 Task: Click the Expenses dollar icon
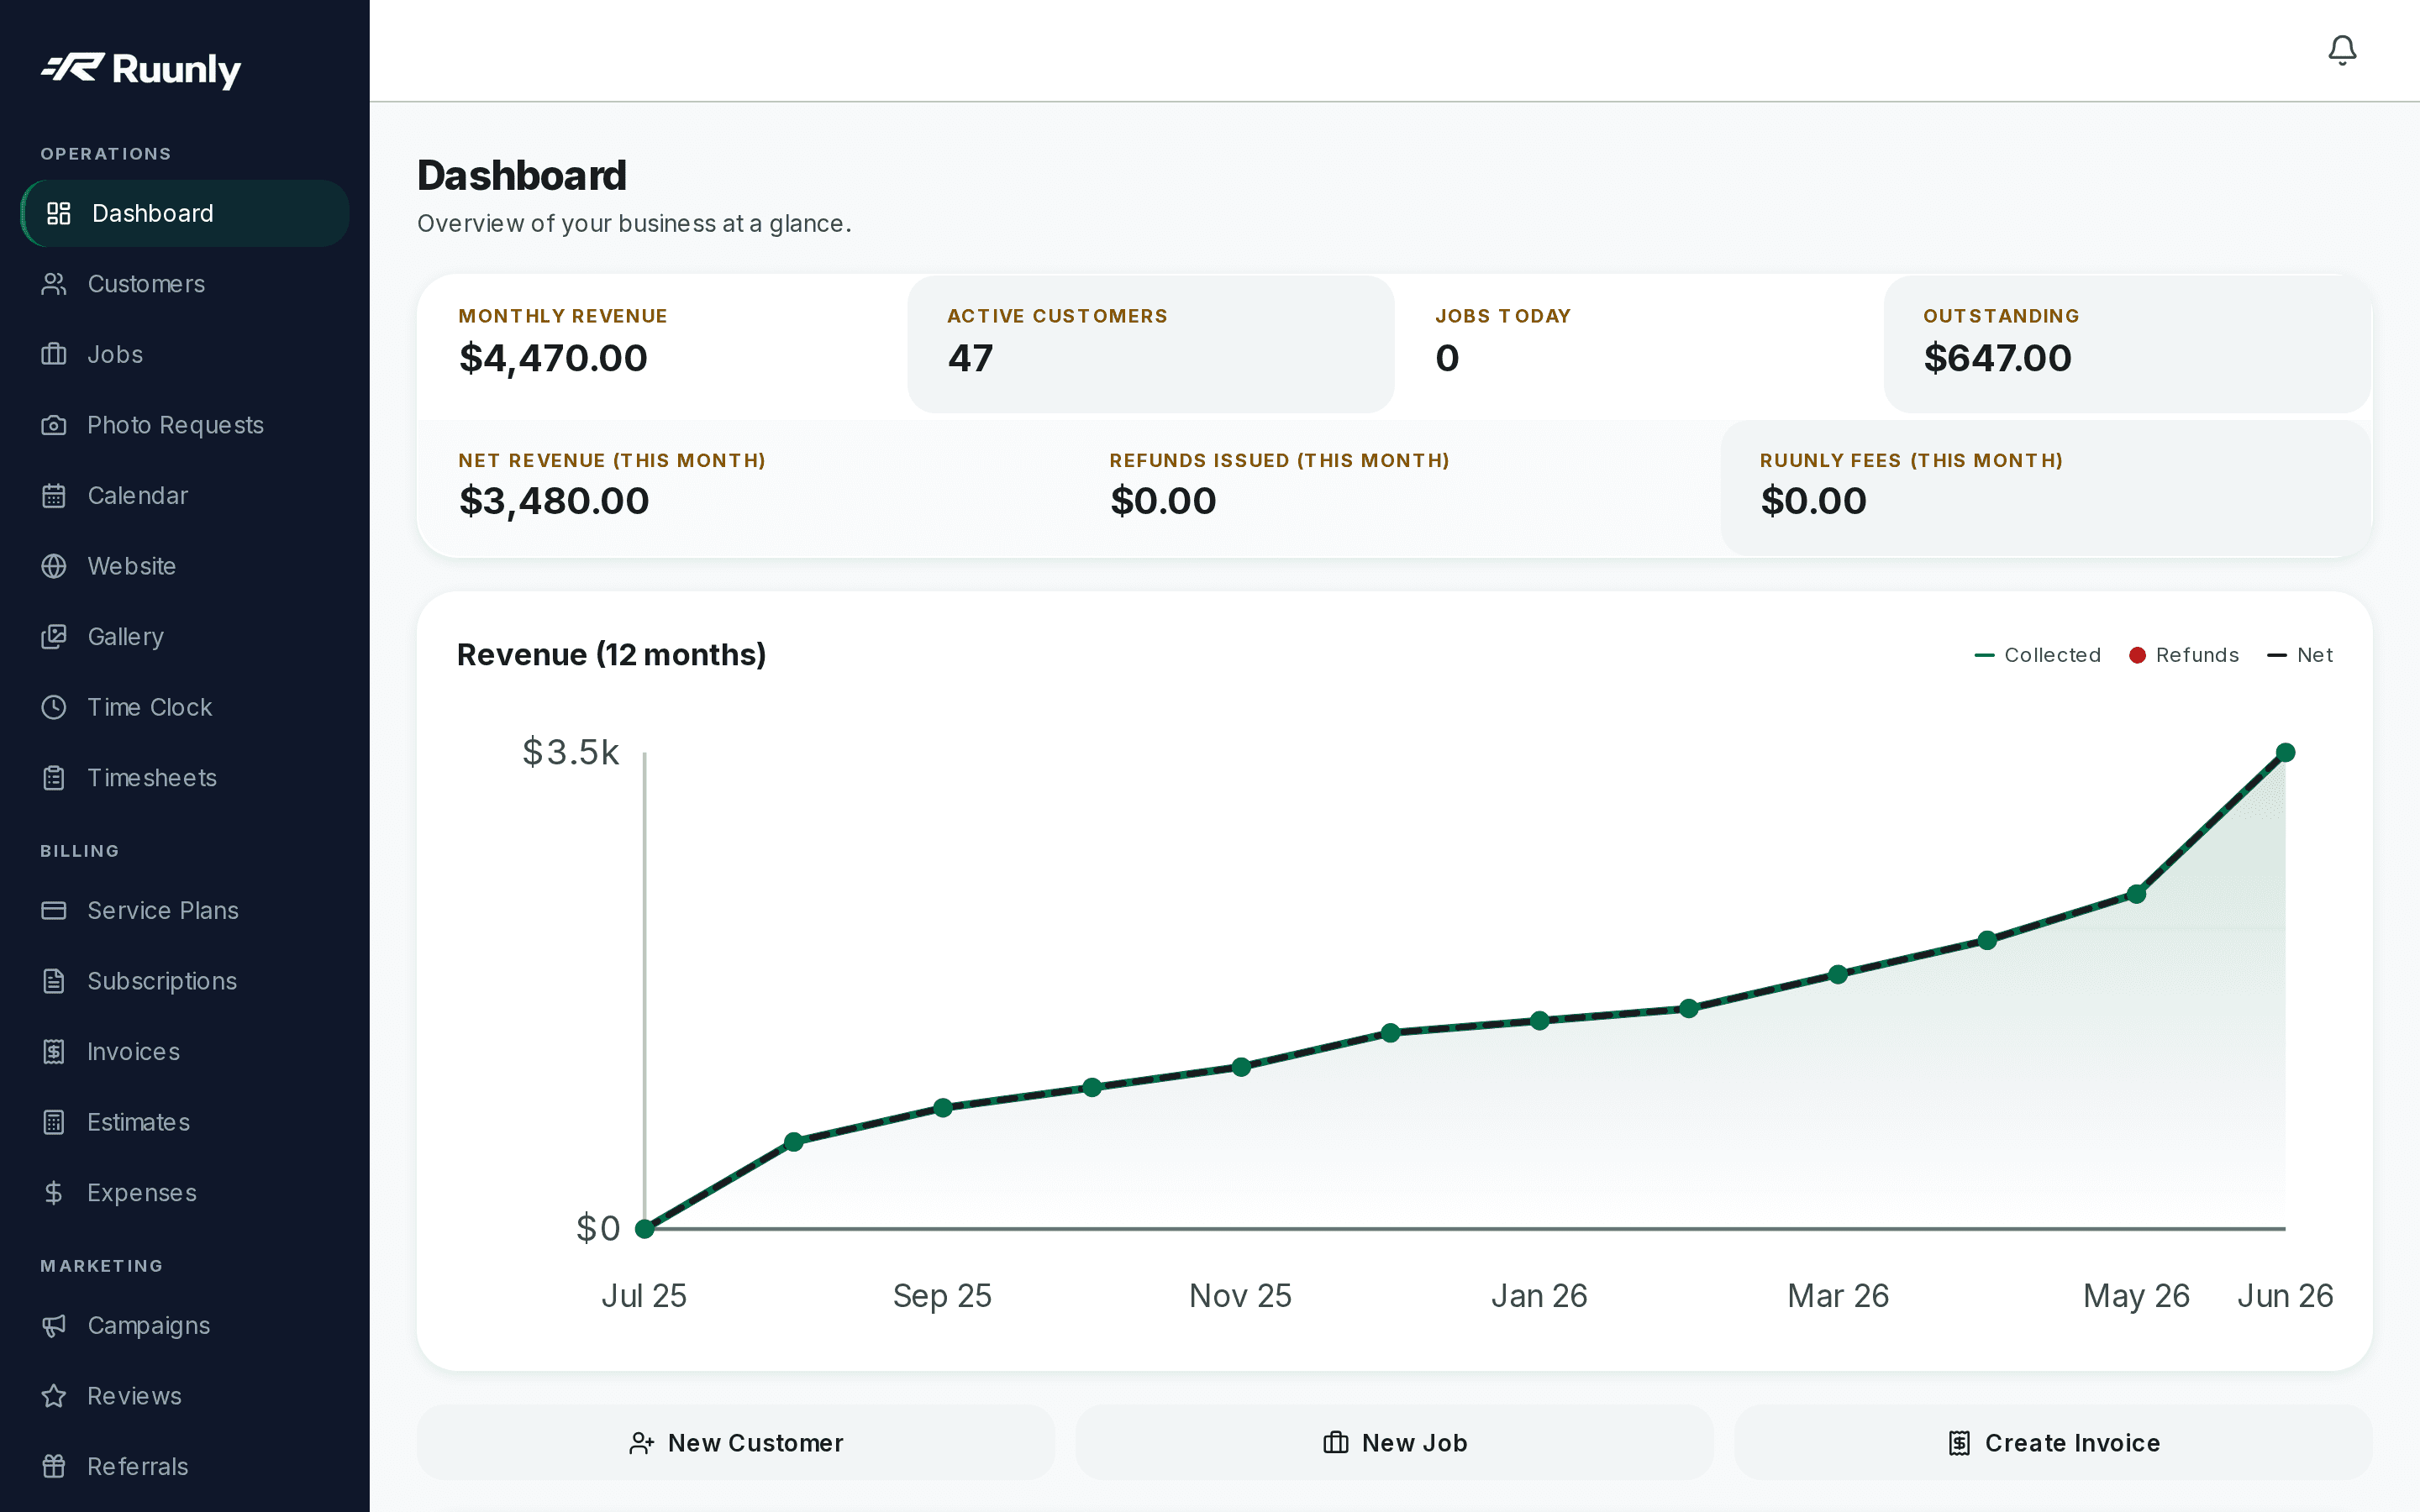(x=54, y=1192)
